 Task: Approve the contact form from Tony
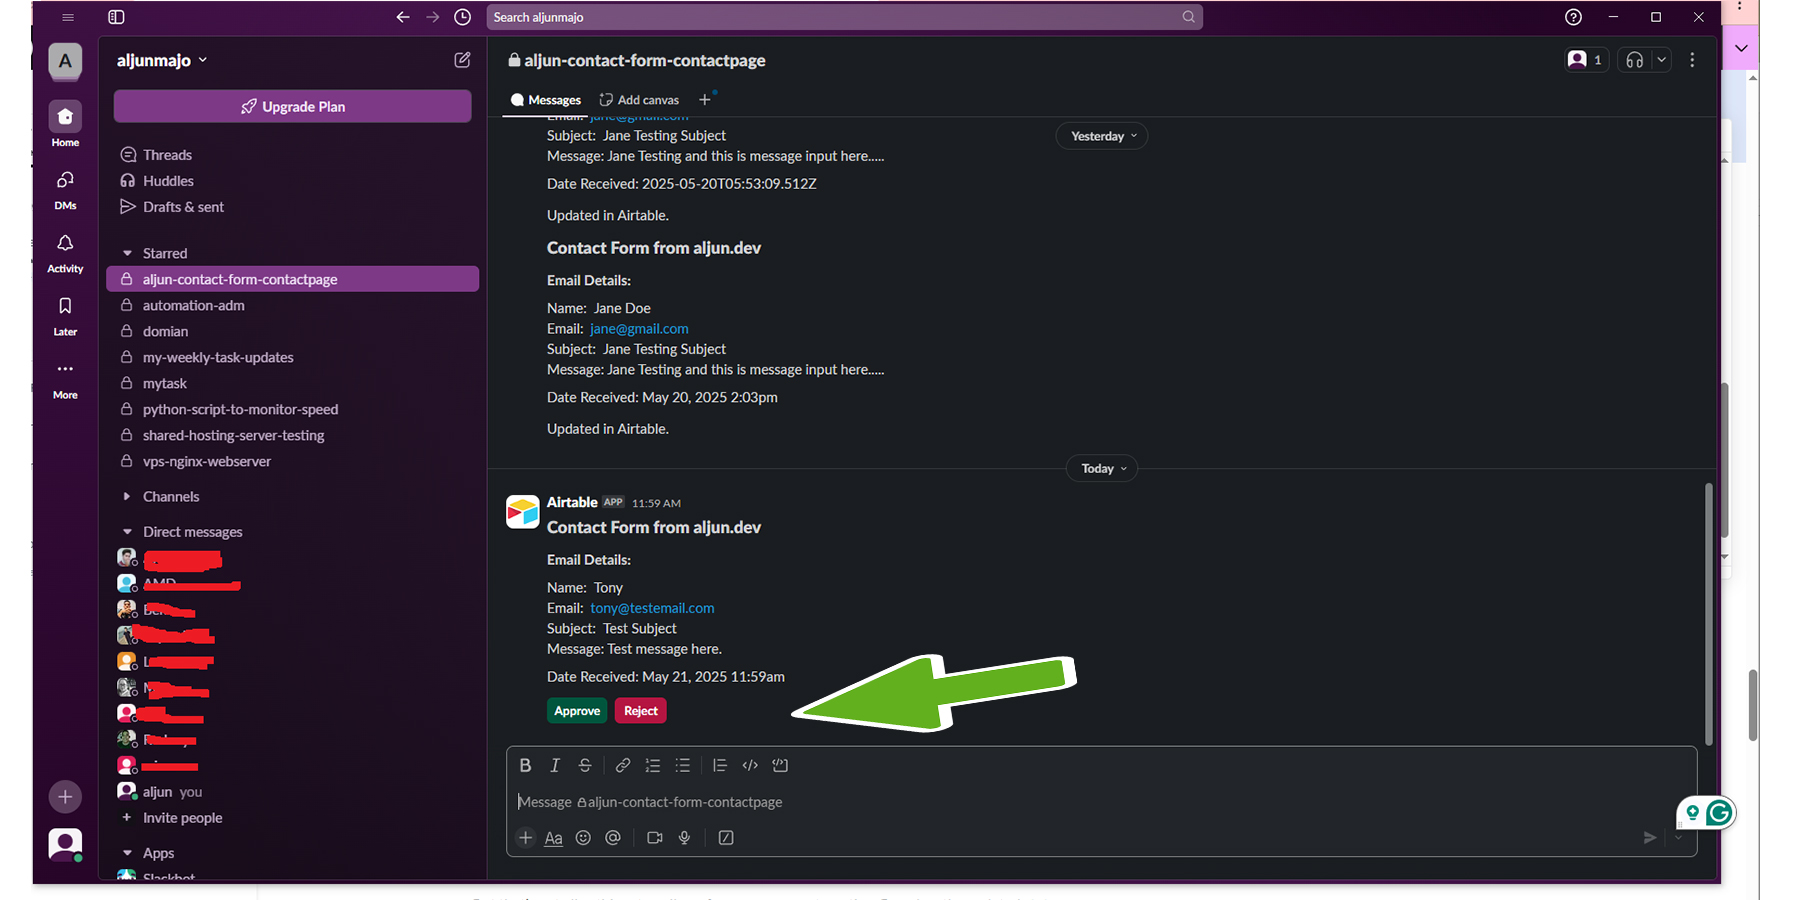577,711
